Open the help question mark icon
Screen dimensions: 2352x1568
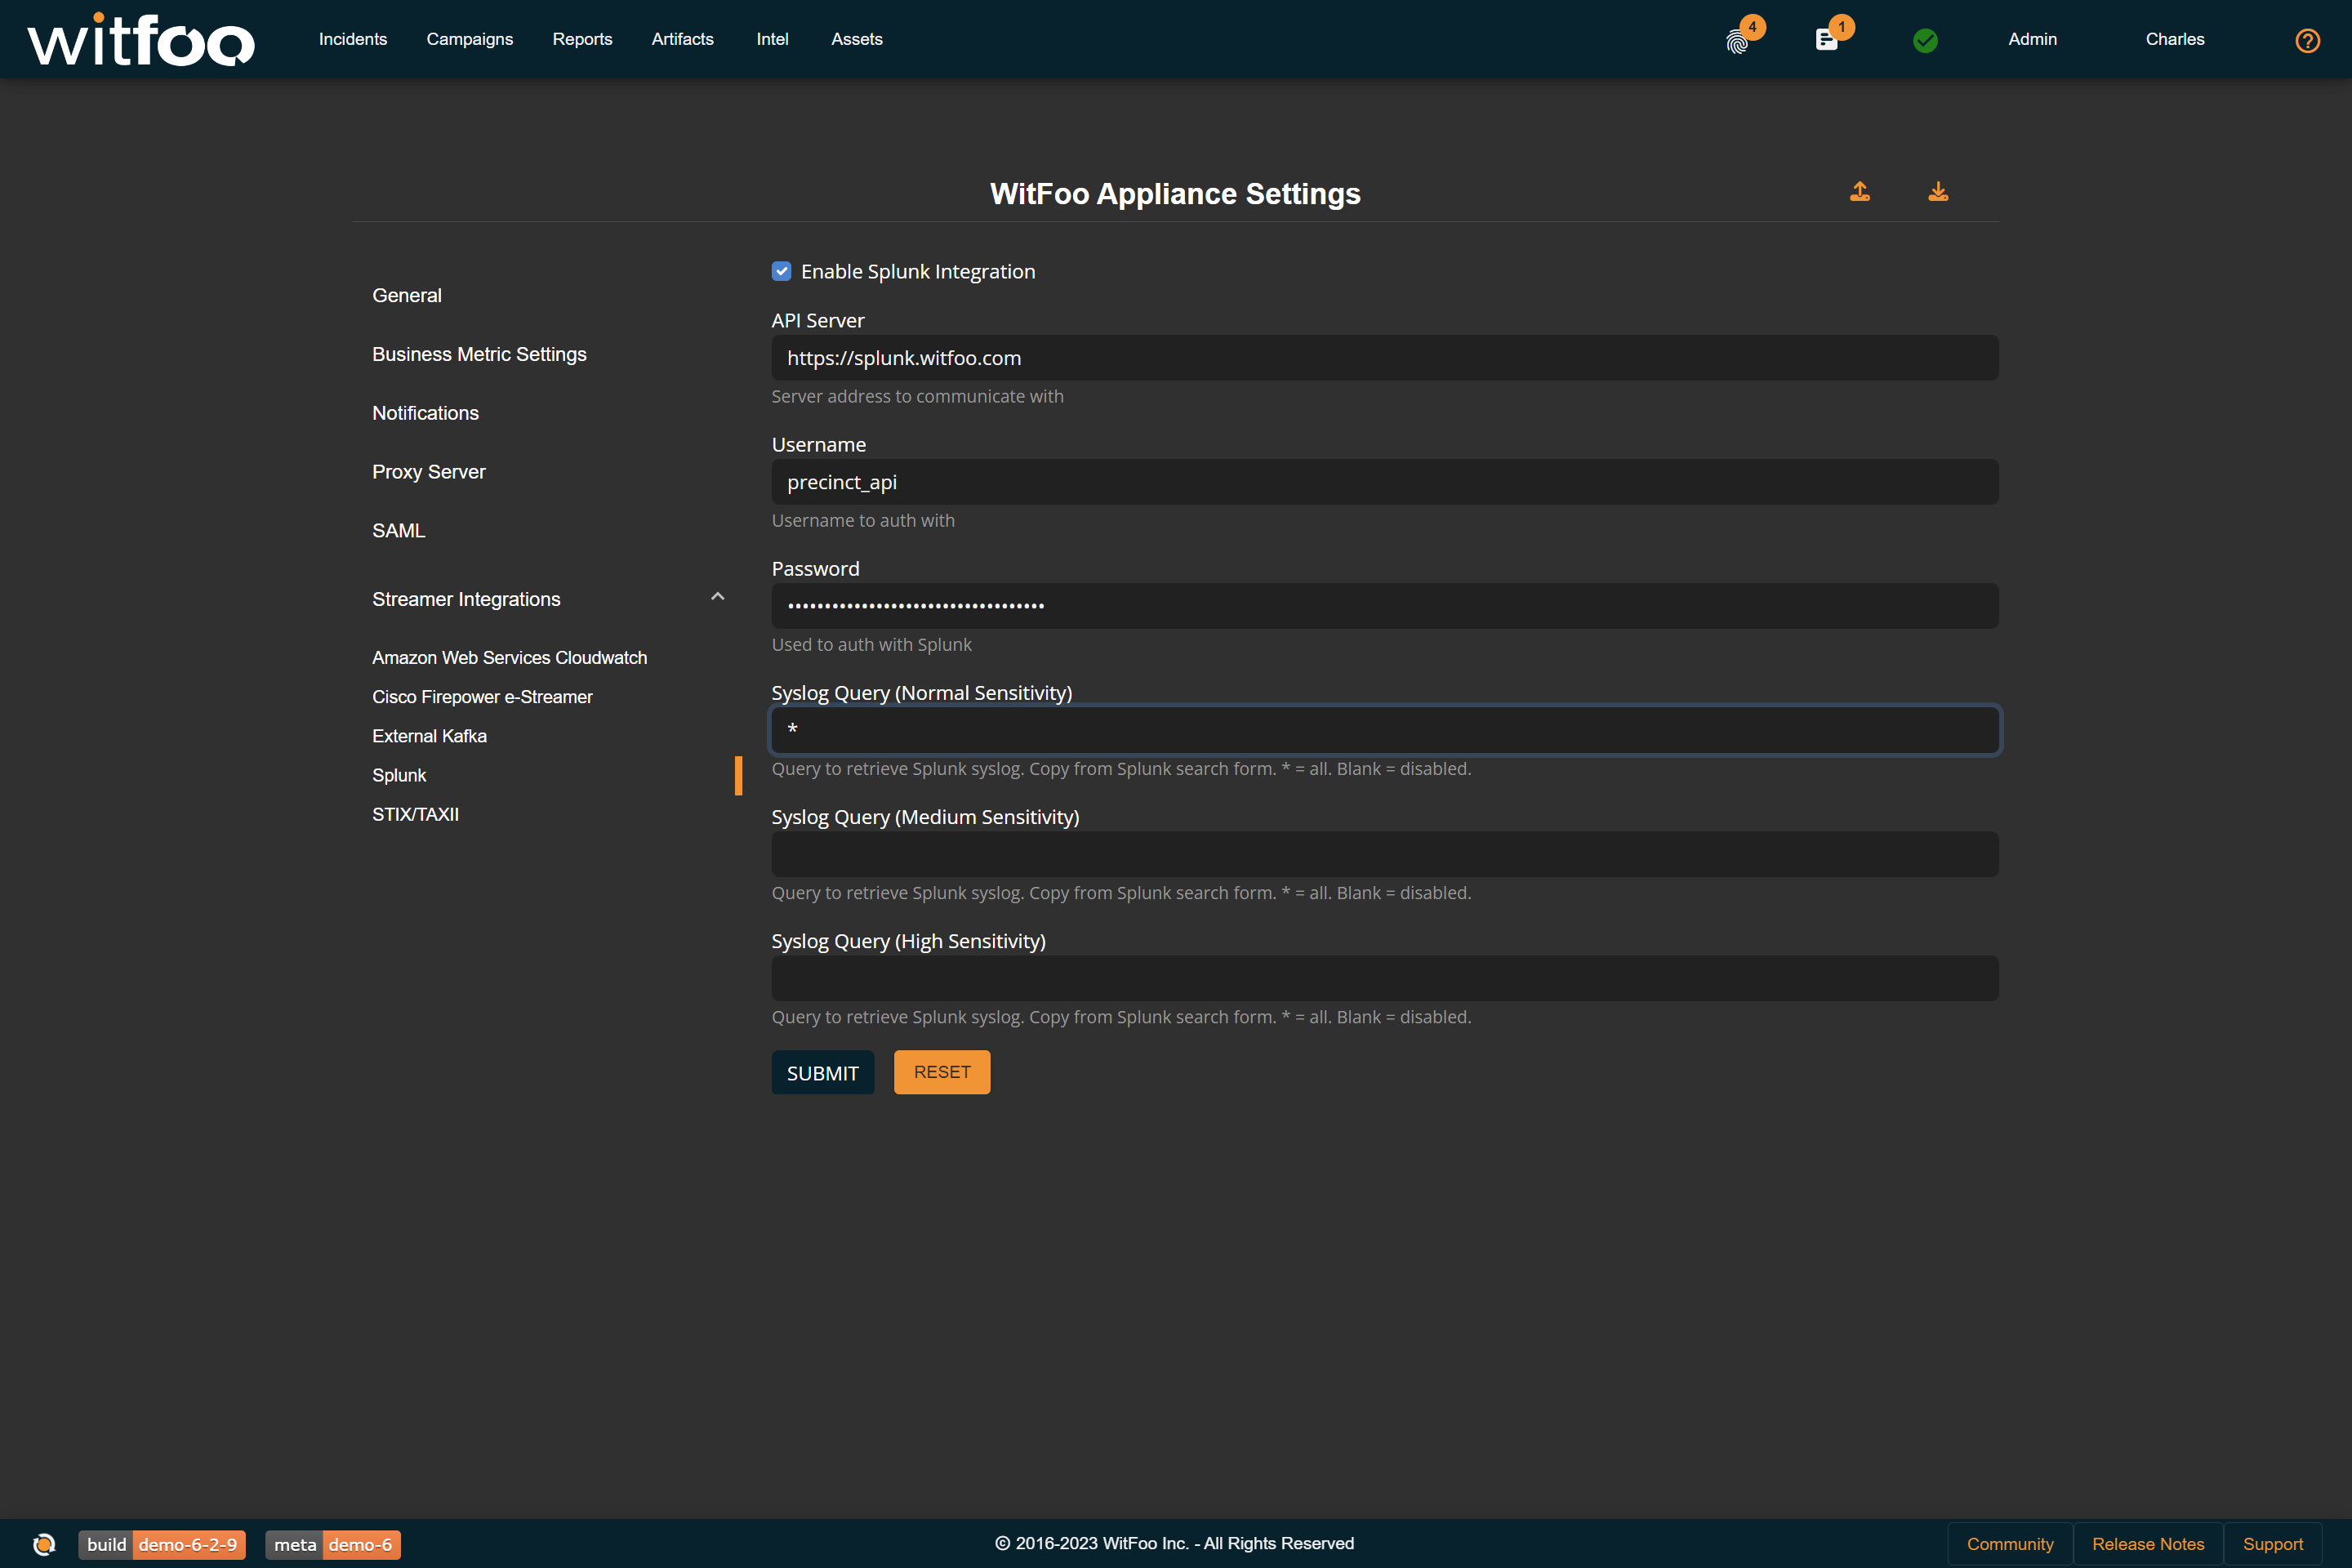pyautogui.click(x=2307, y=40)
